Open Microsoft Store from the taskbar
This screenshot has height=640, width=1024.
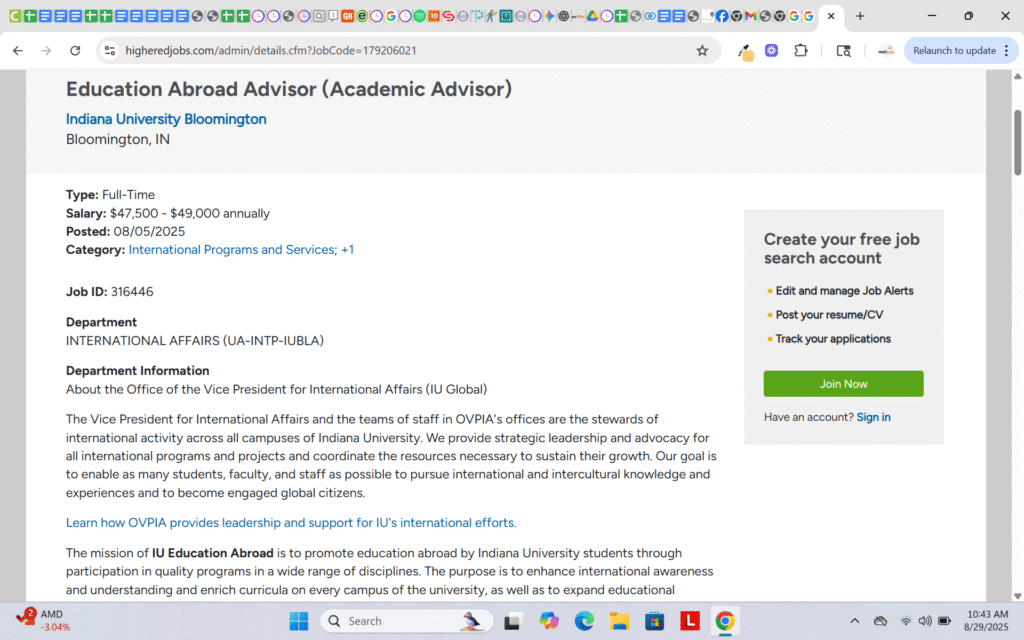click(654, 621)
